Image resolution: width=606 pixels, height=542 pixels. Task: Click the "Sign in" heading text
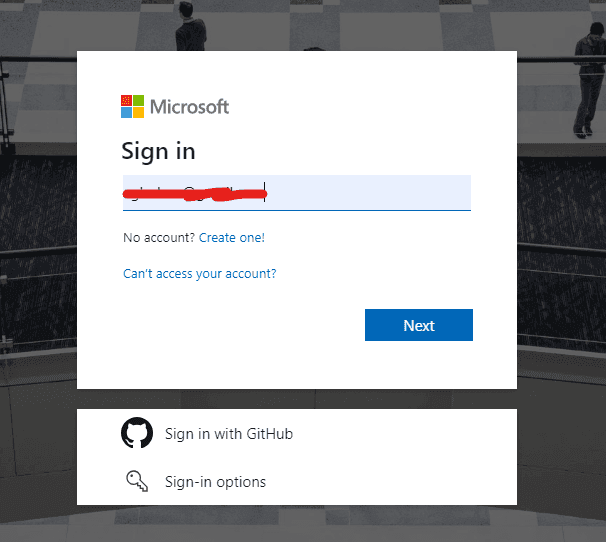pos(158,151)
